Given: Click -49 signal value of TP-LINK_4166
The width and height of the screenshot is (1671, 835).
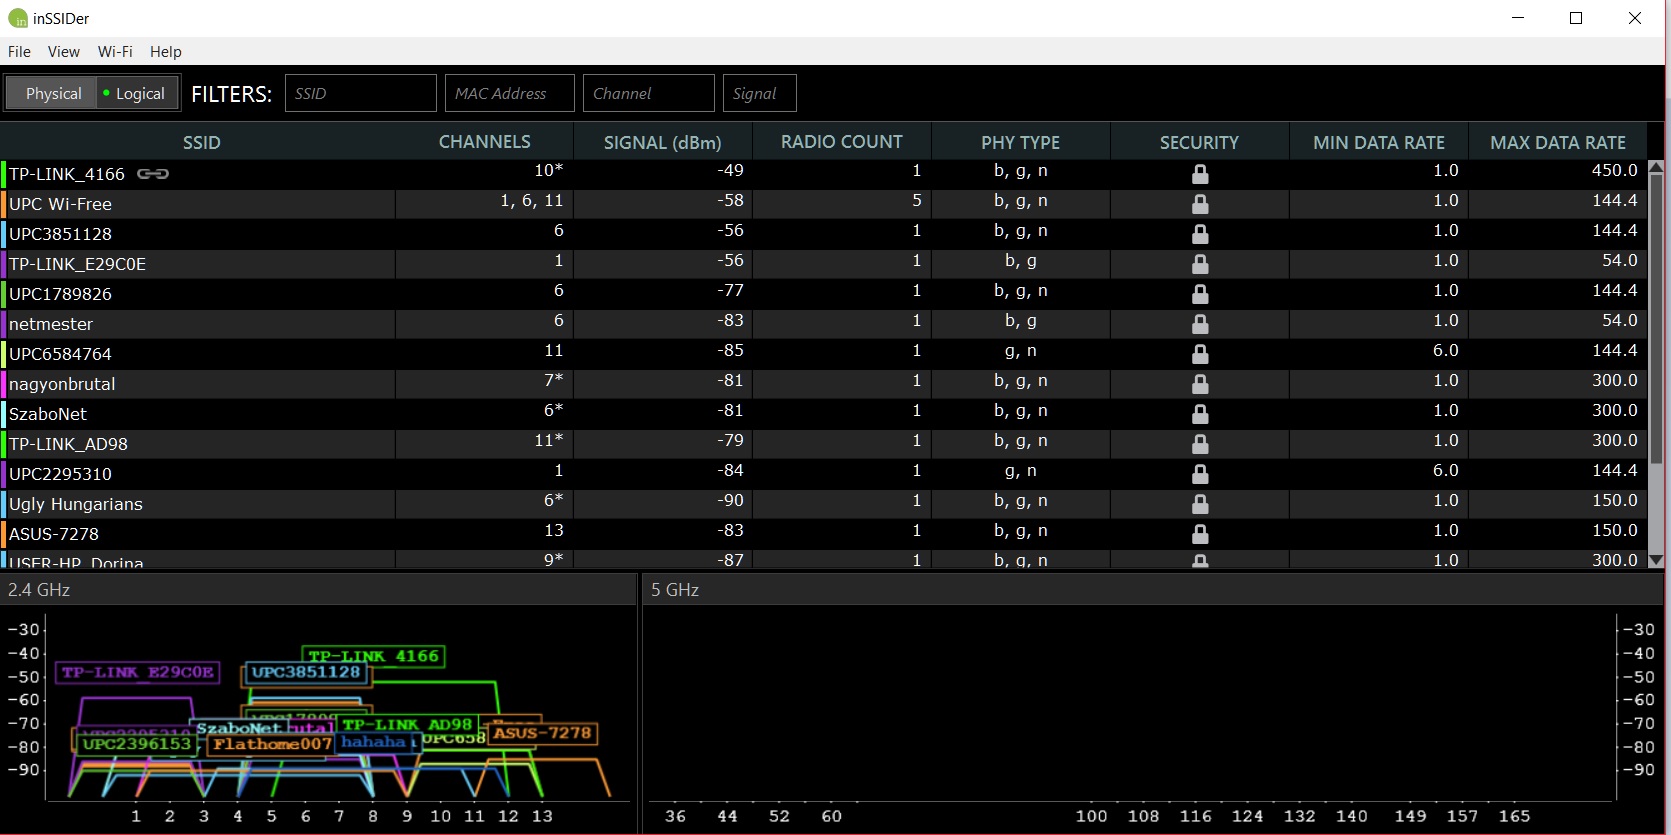Looking at the screenshot, I should coord(730,171).
